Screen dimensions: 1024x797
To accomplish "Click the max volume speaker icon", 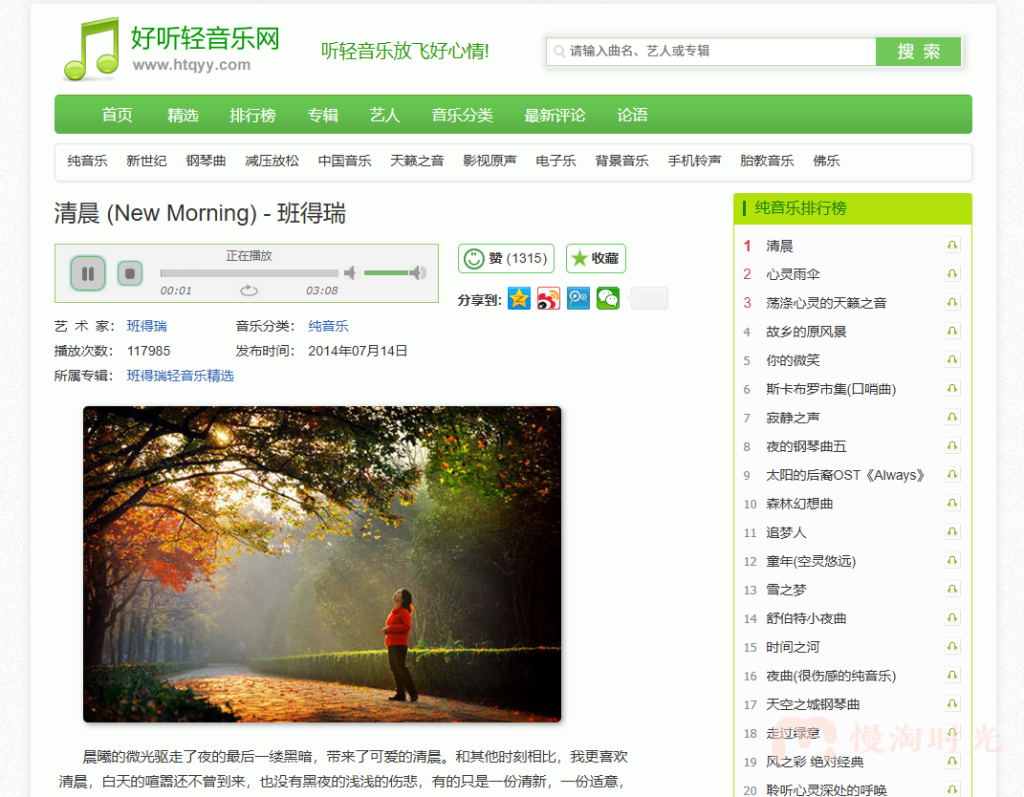I will 418,272.
